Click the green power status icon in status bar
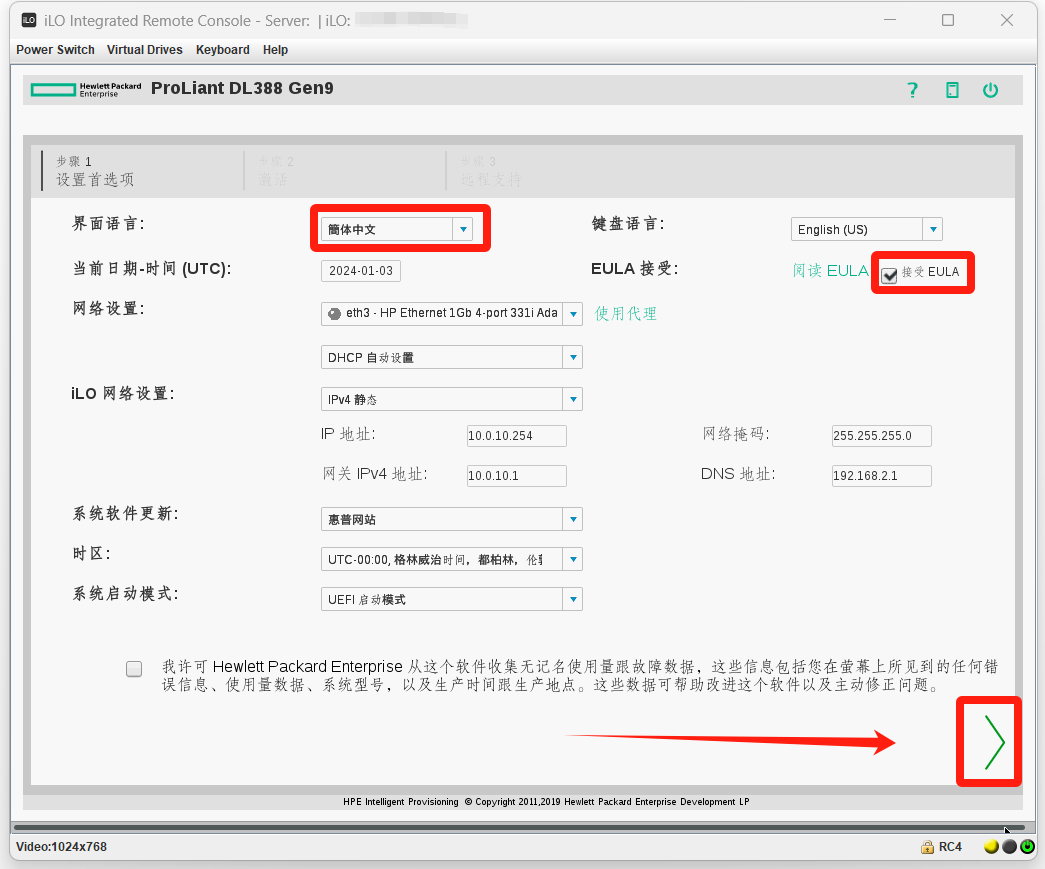The height and width of the screenshot is (869, 1045). (1027, 847)
